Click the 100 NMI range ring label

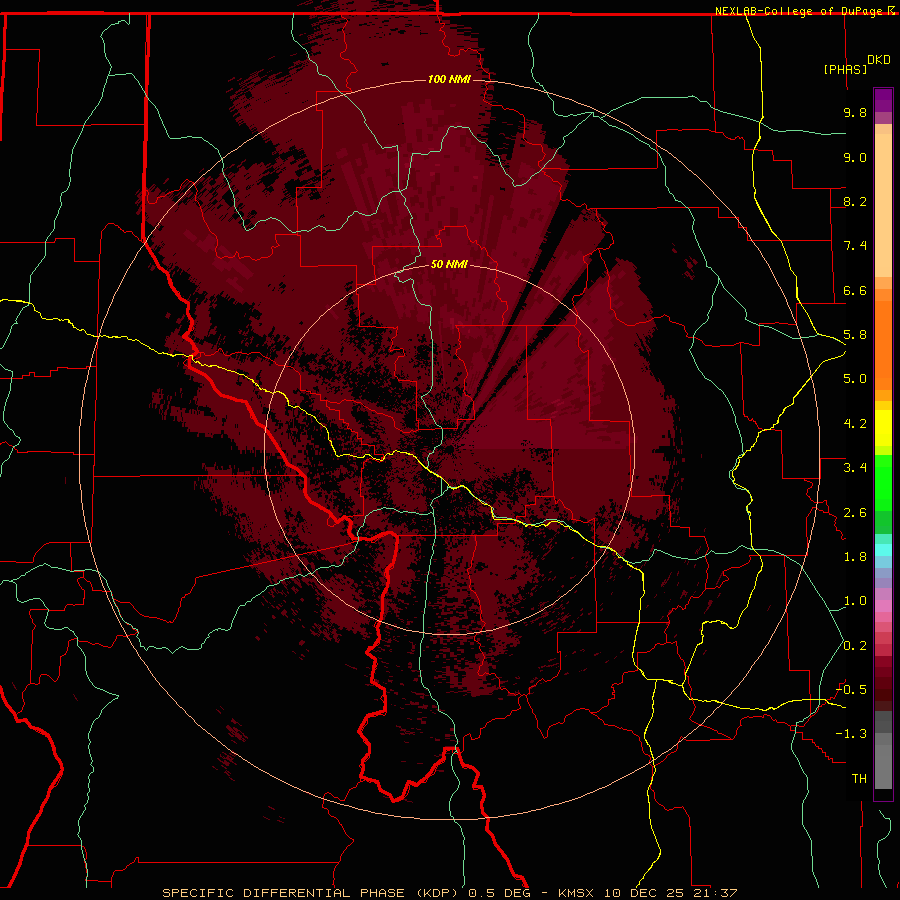tap(449, 79)
